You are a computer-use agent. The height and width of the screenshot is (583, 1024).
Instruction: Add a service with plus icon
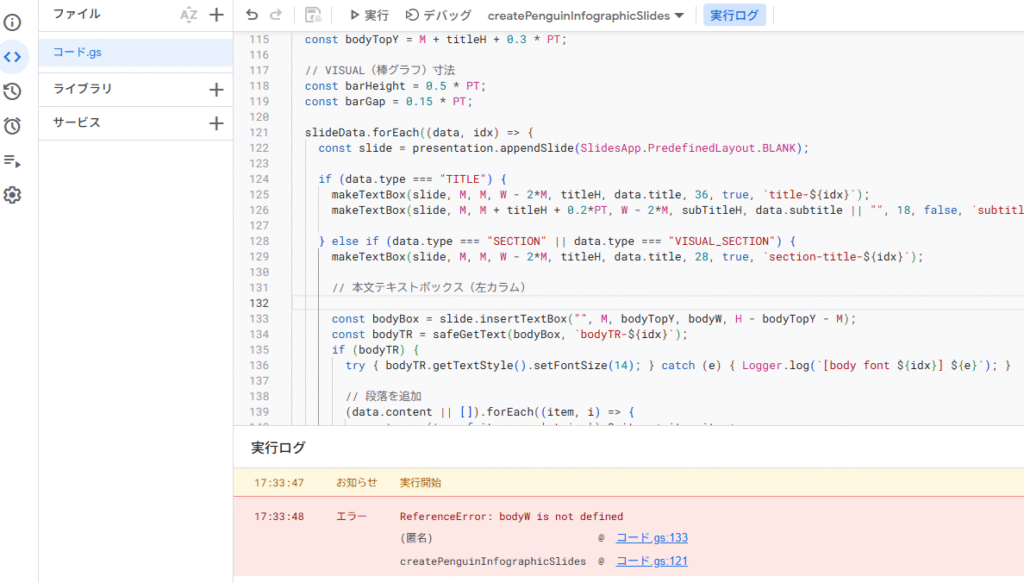[x=215, y=123]
